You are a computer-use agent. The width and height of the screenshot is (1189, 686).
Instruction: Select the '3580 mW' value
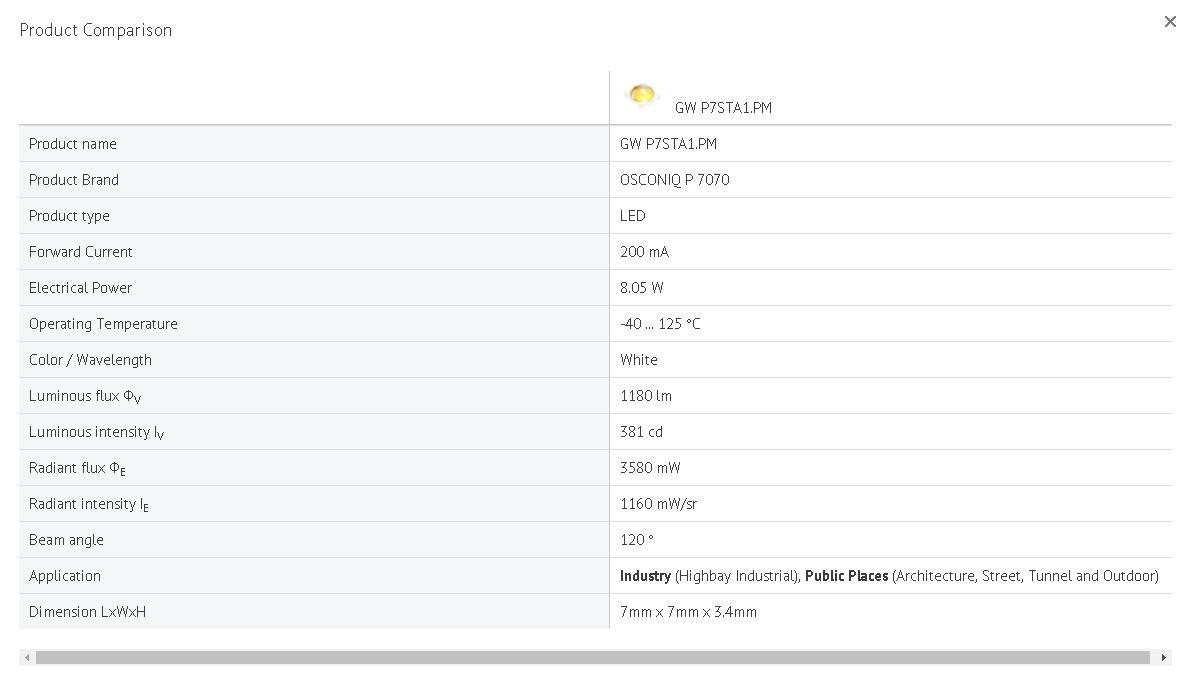[650, 468]
